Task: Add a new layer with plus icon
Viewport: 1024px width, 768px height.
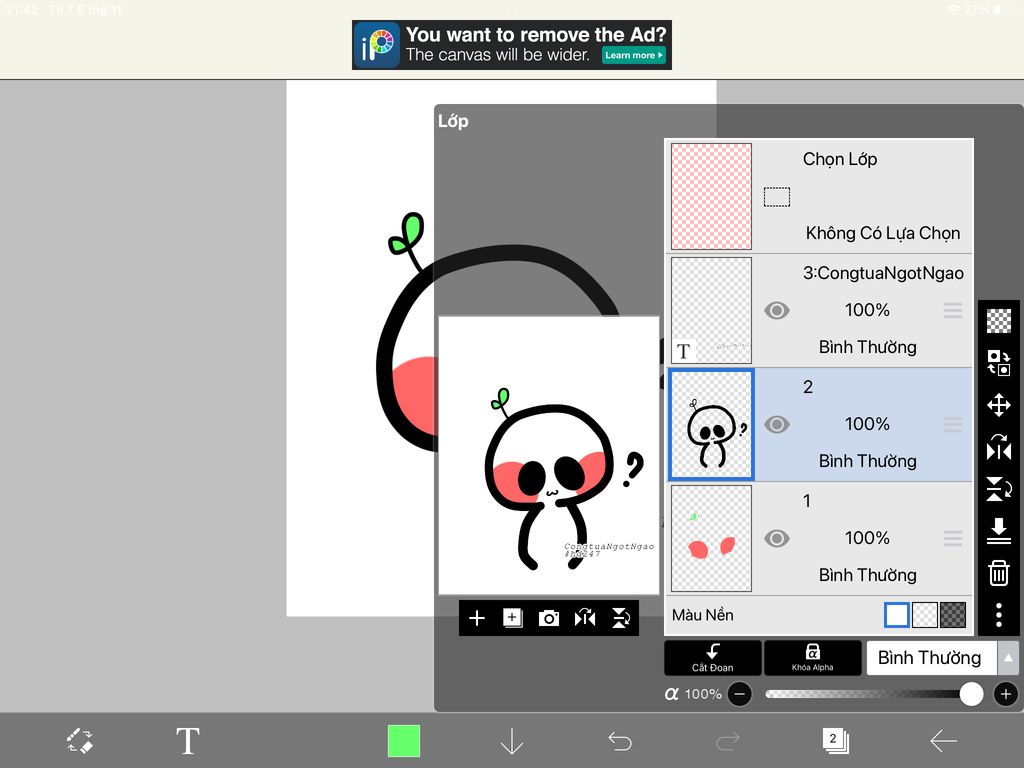Action: click(x=477, y=618)
